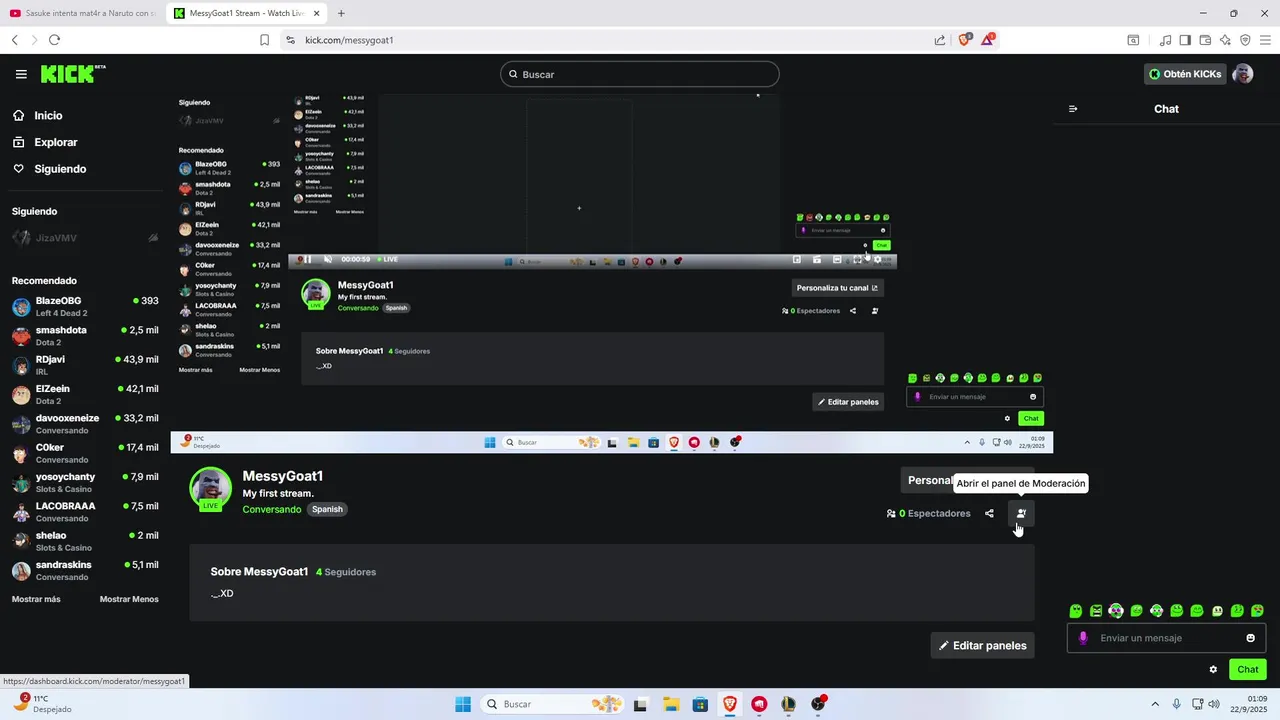The image size is (1280, 720).
Task: Open LACOBRAAA recommended channel
Action: [85, 511]
